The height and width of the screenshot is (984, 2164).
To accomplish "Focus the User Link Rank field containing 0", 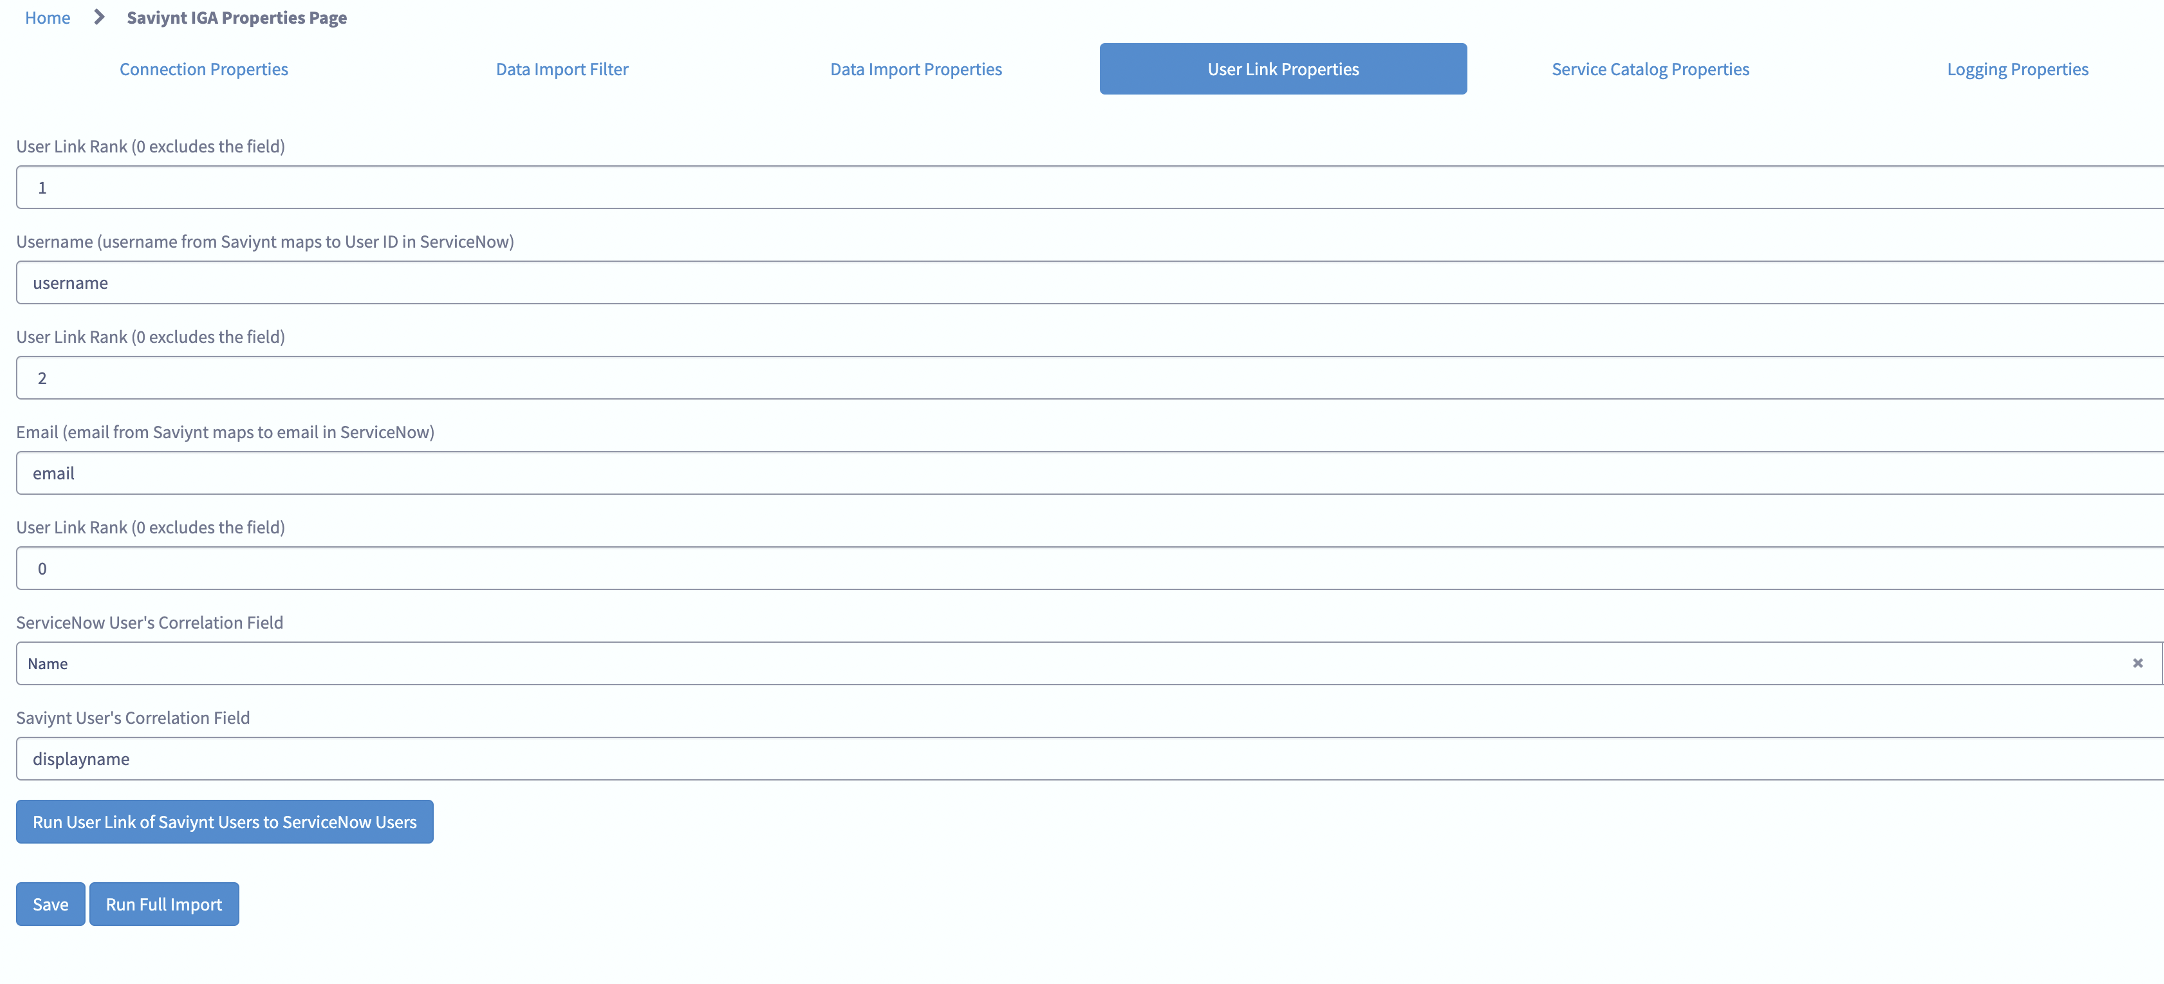I will [1090, 568].
